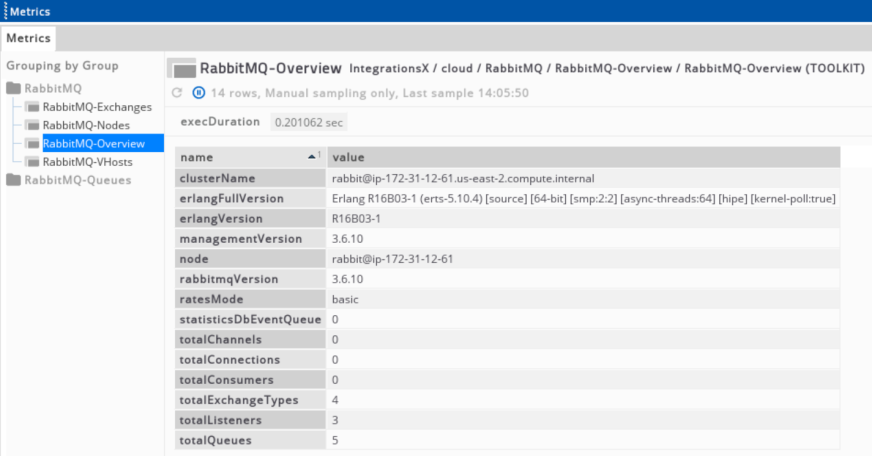872x456 pixels.
Task: Click the statisticsDbEventQueue value 0
Action: click(x=335, y=319)
